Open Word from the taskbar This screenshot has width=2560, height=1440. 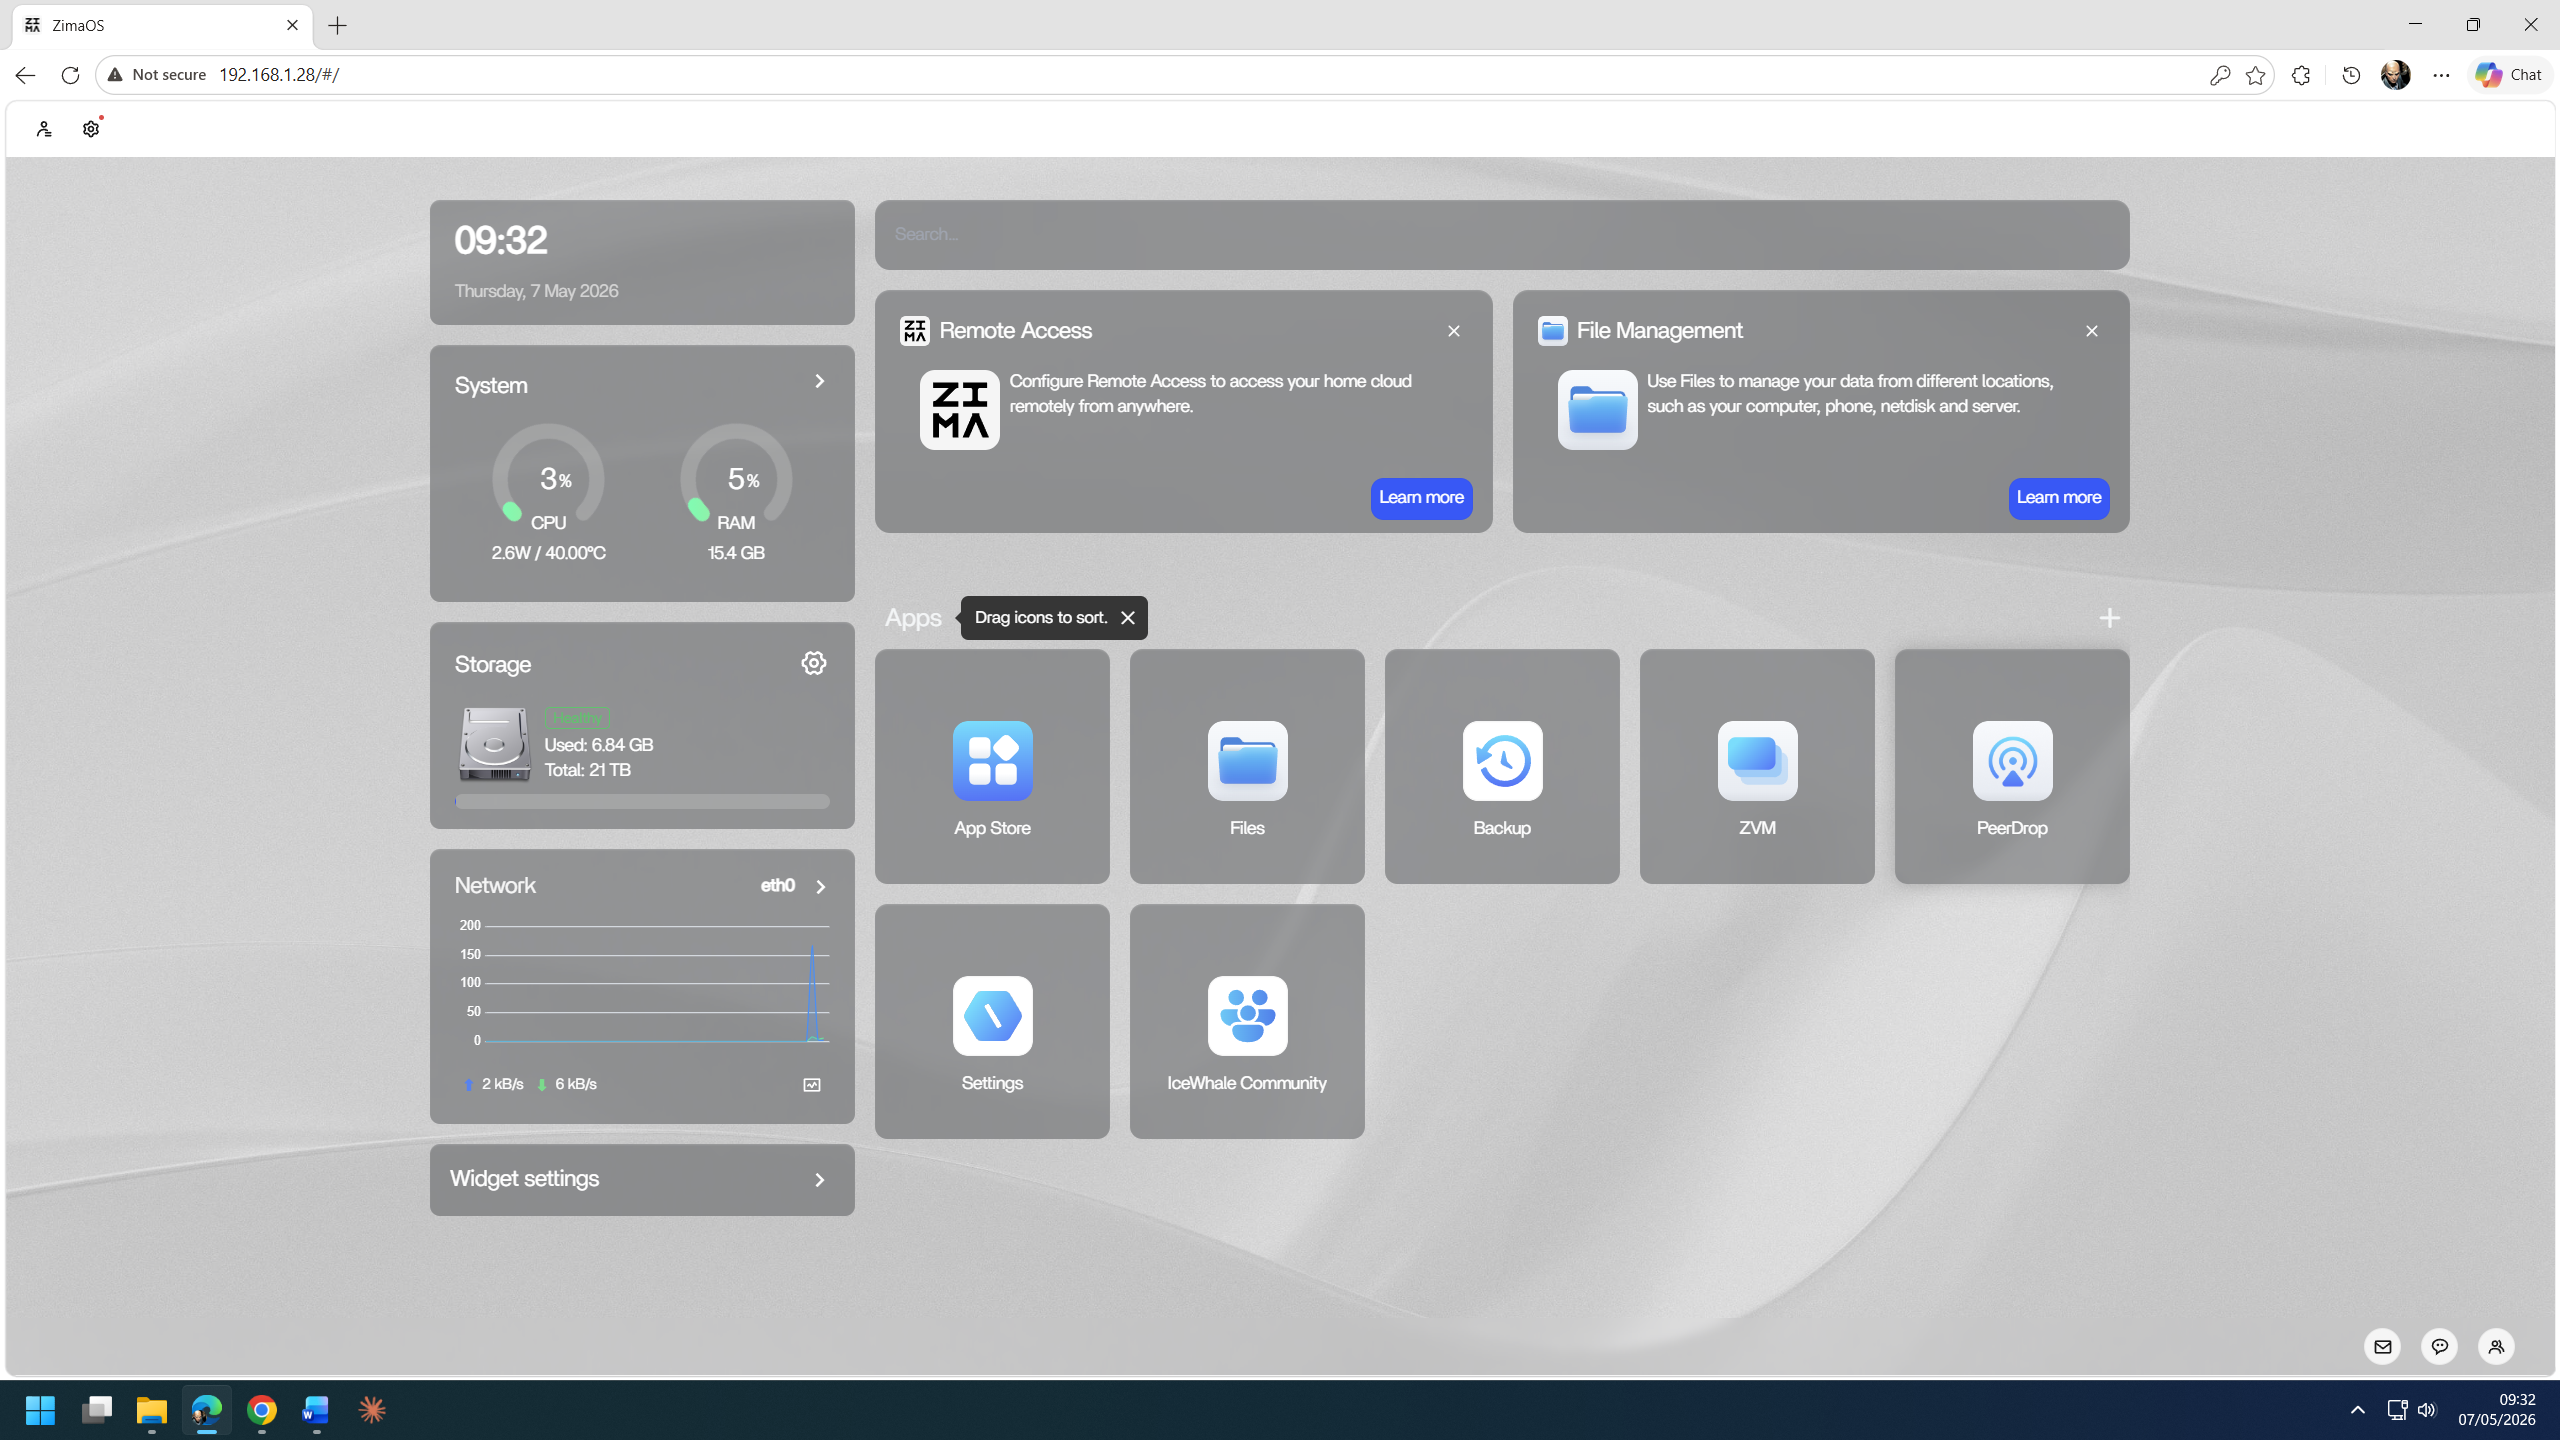tap(316, 1410)
